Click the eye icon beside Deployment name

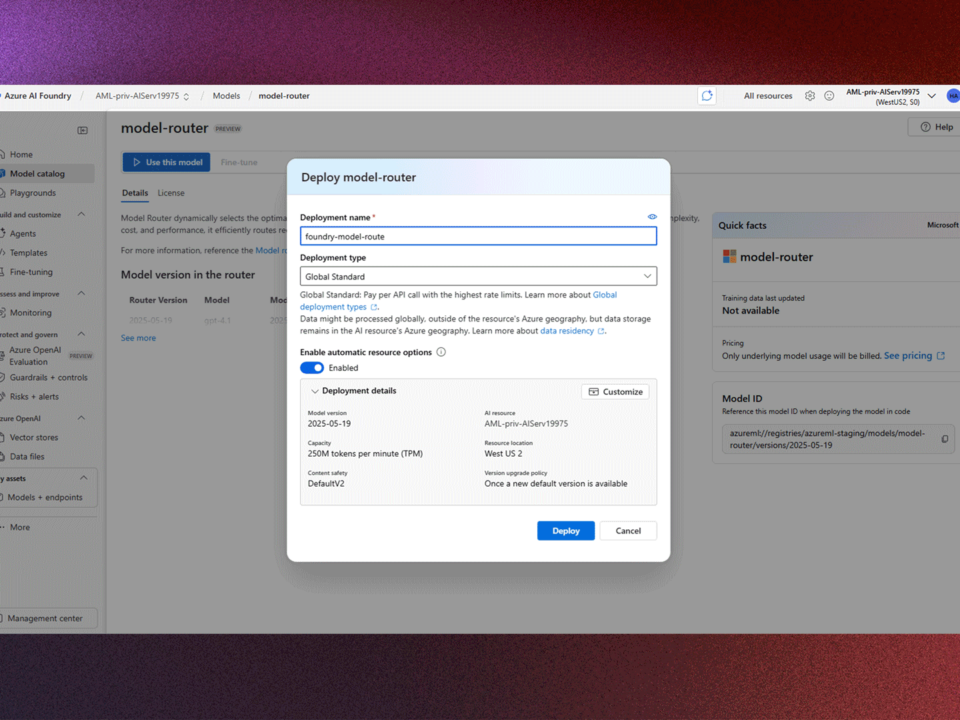(x=652, y=217)
